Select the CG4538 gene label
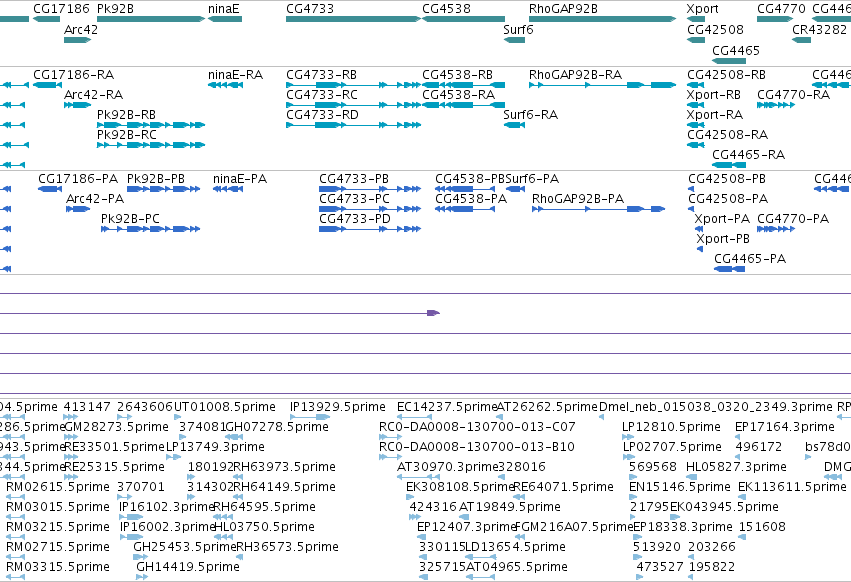 pos(446,9)
